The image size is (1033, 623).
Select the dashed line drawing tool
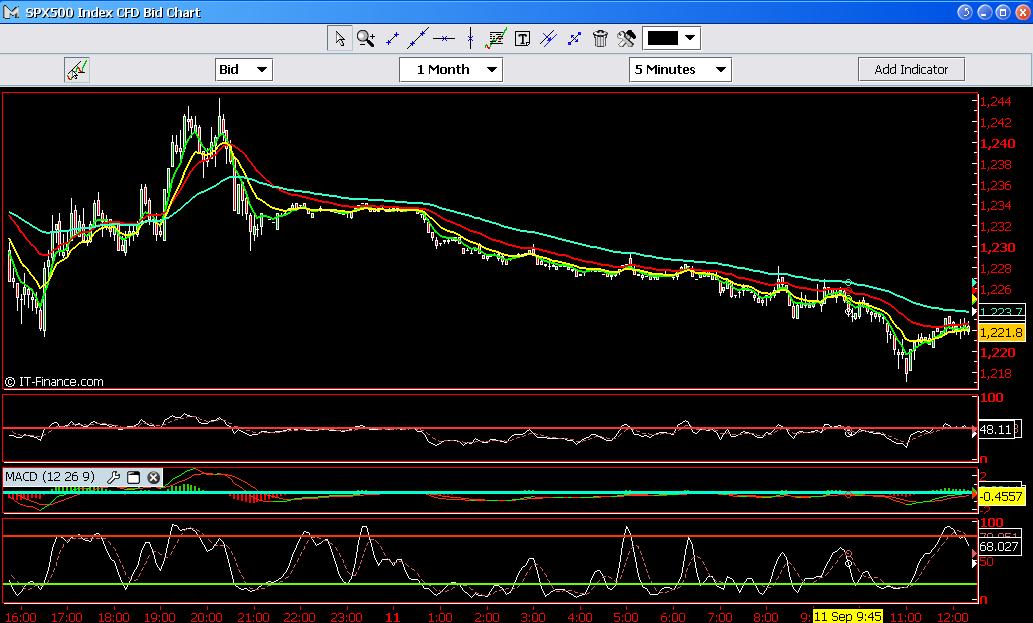(x=574, y=38)
